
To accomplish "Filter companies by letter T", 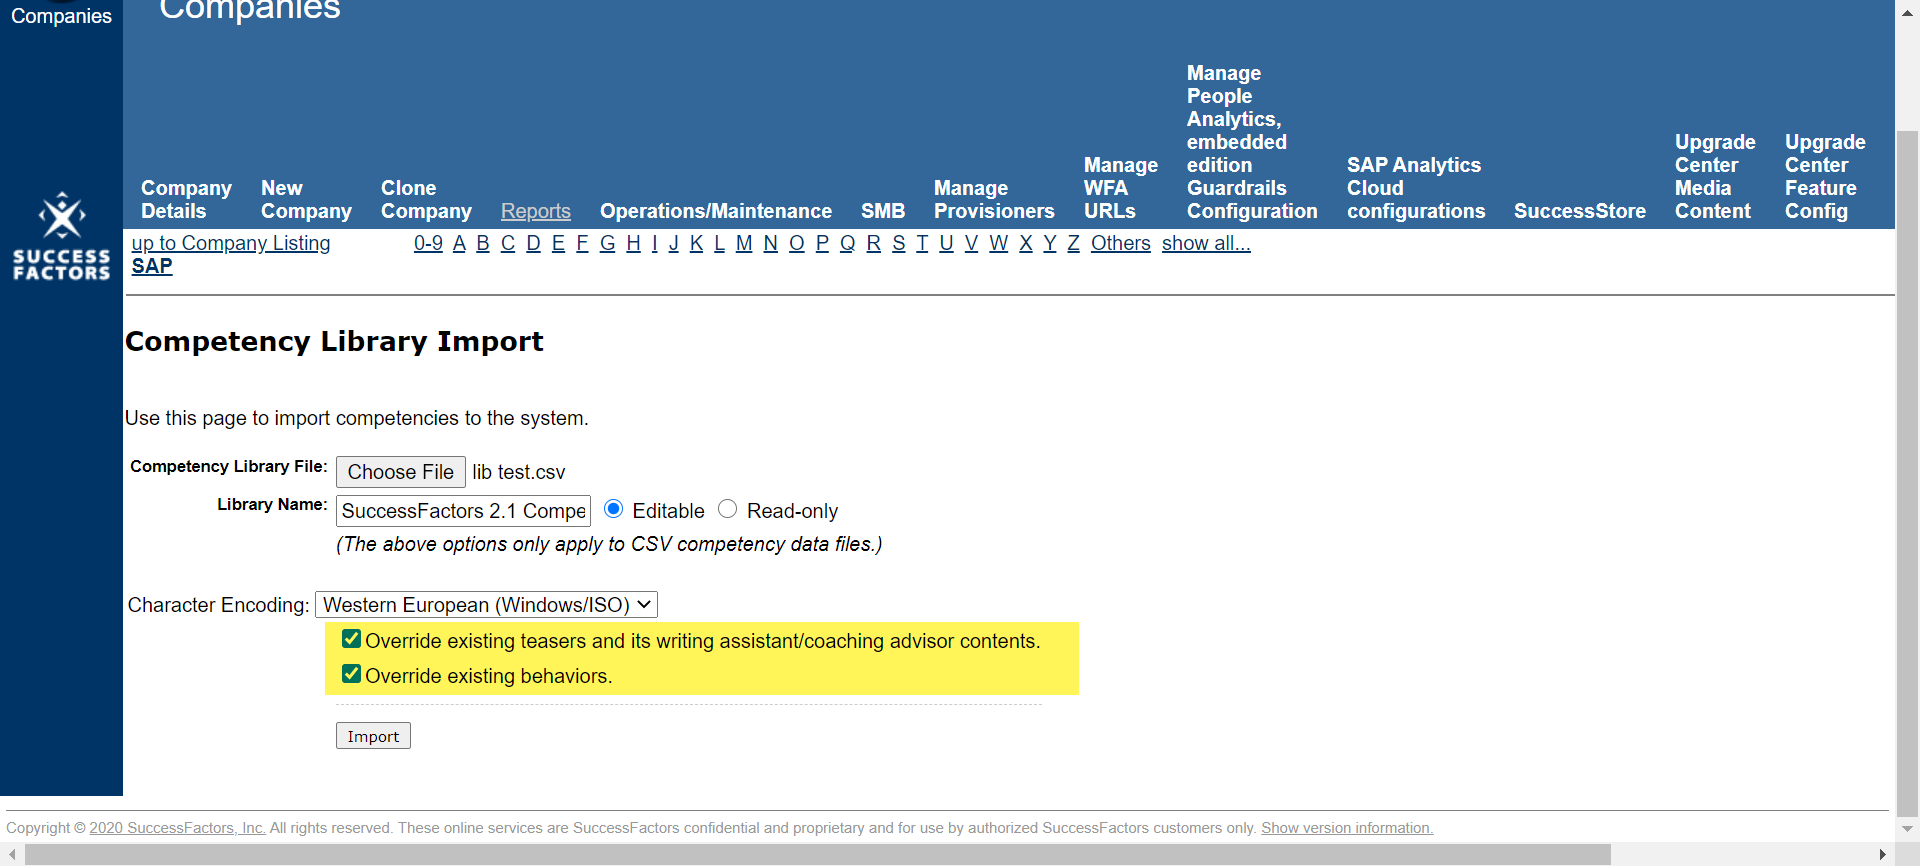I will tap(922, 243).
